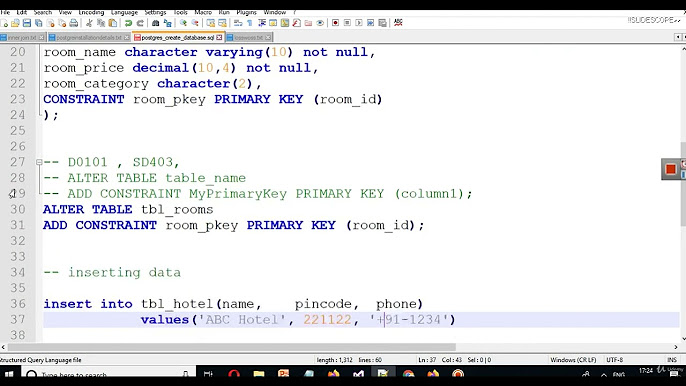The height and width of the screenshot is (386, 686).
Task: Click the UTF-8 encoding status field
Action: click(x=615, y=360)
